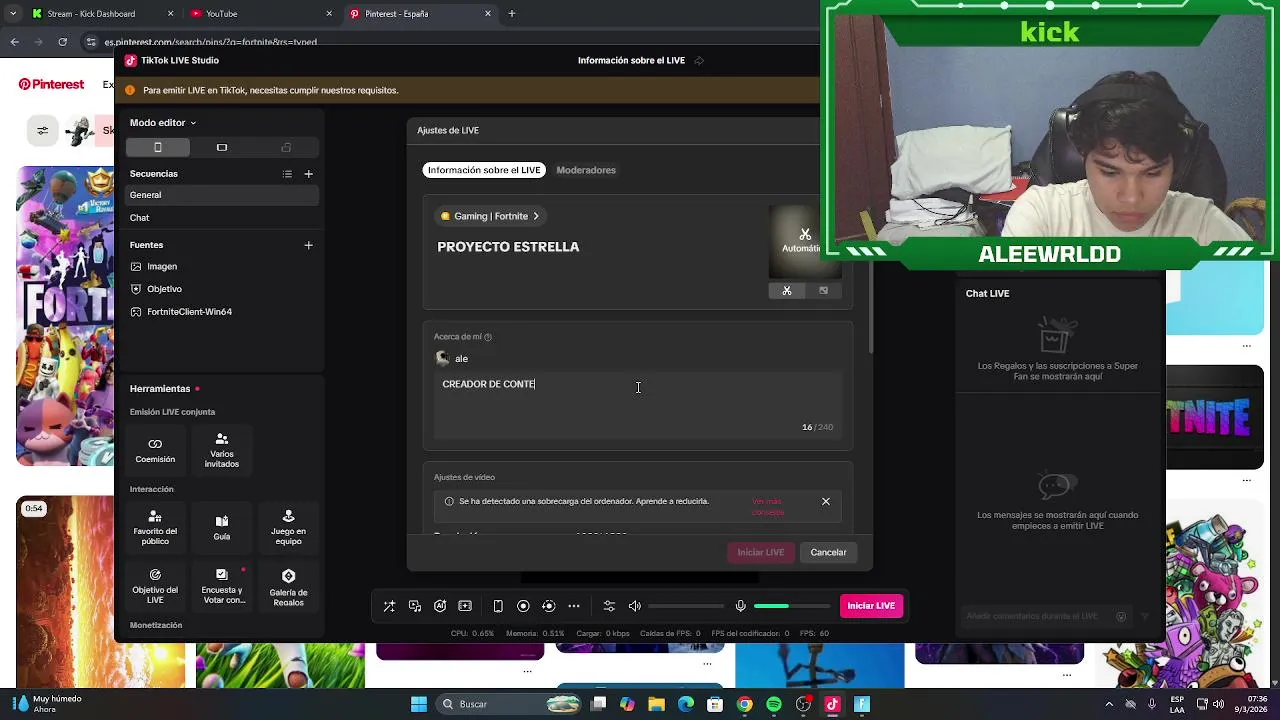Click Iniciar LIVE in the dialog

761,552
